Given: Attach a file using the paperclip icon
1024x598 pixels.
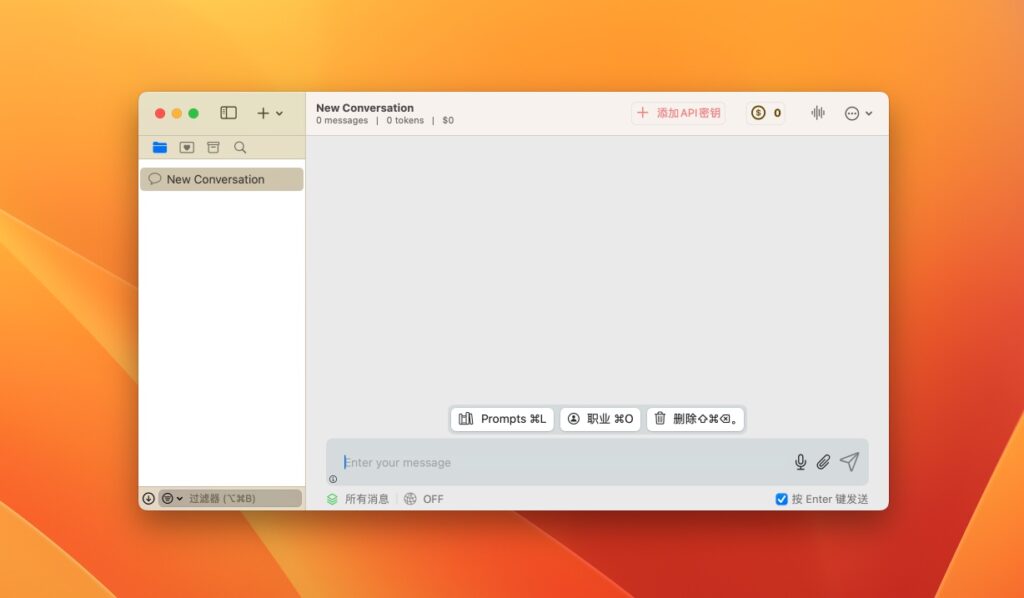Looking at the screenshot, I should click(x=823, y=462).
